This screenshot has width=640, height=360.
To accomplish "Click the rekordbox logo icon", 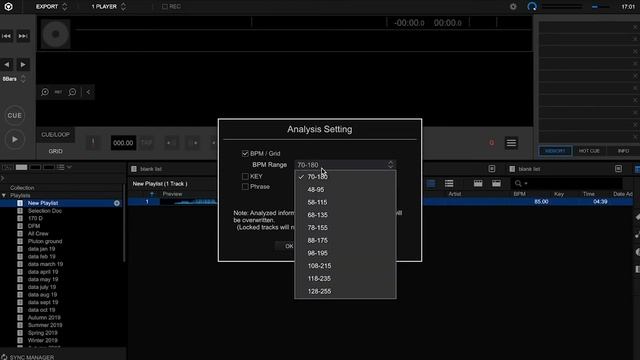I will [x=8, y=7].
